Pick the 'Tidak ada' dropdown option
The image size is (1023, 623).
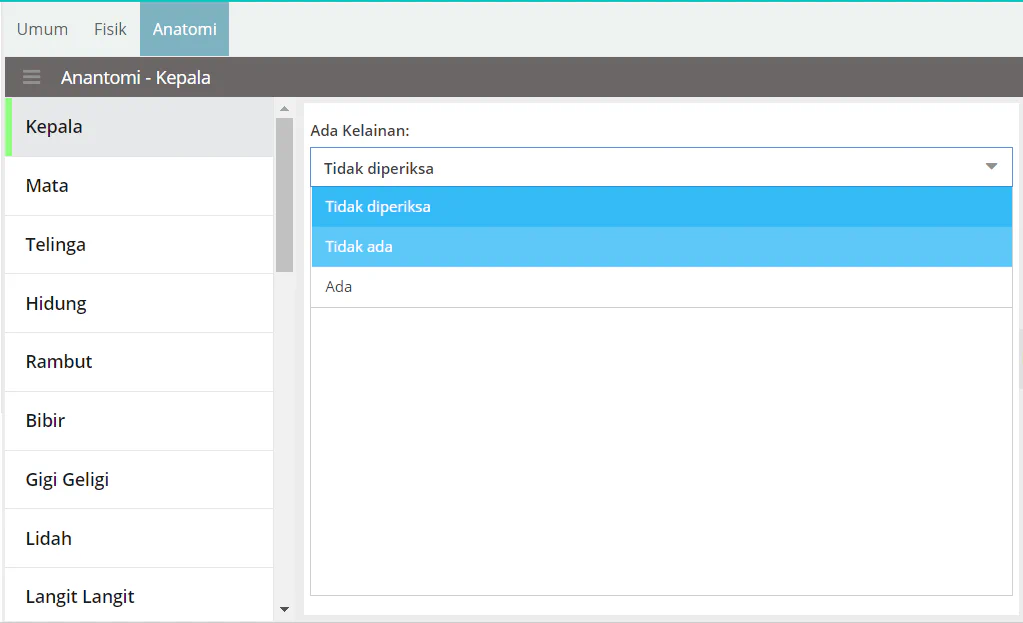coord(662,247)
